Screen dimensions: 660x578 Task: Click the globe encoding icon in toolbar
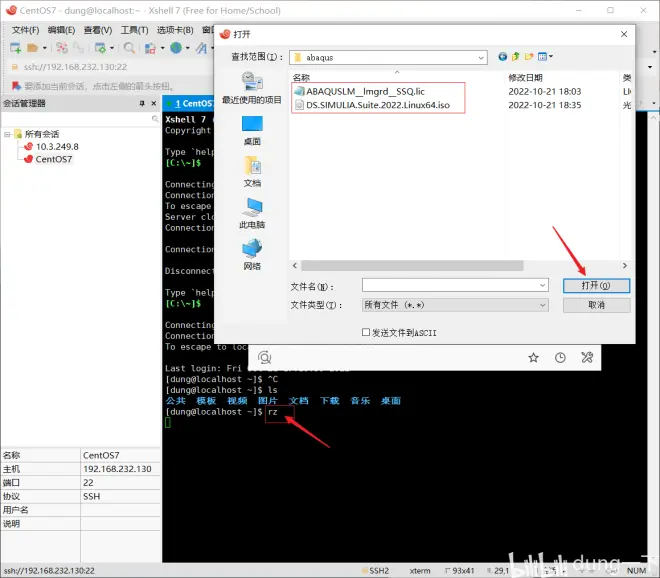click(x=176, y=48)
